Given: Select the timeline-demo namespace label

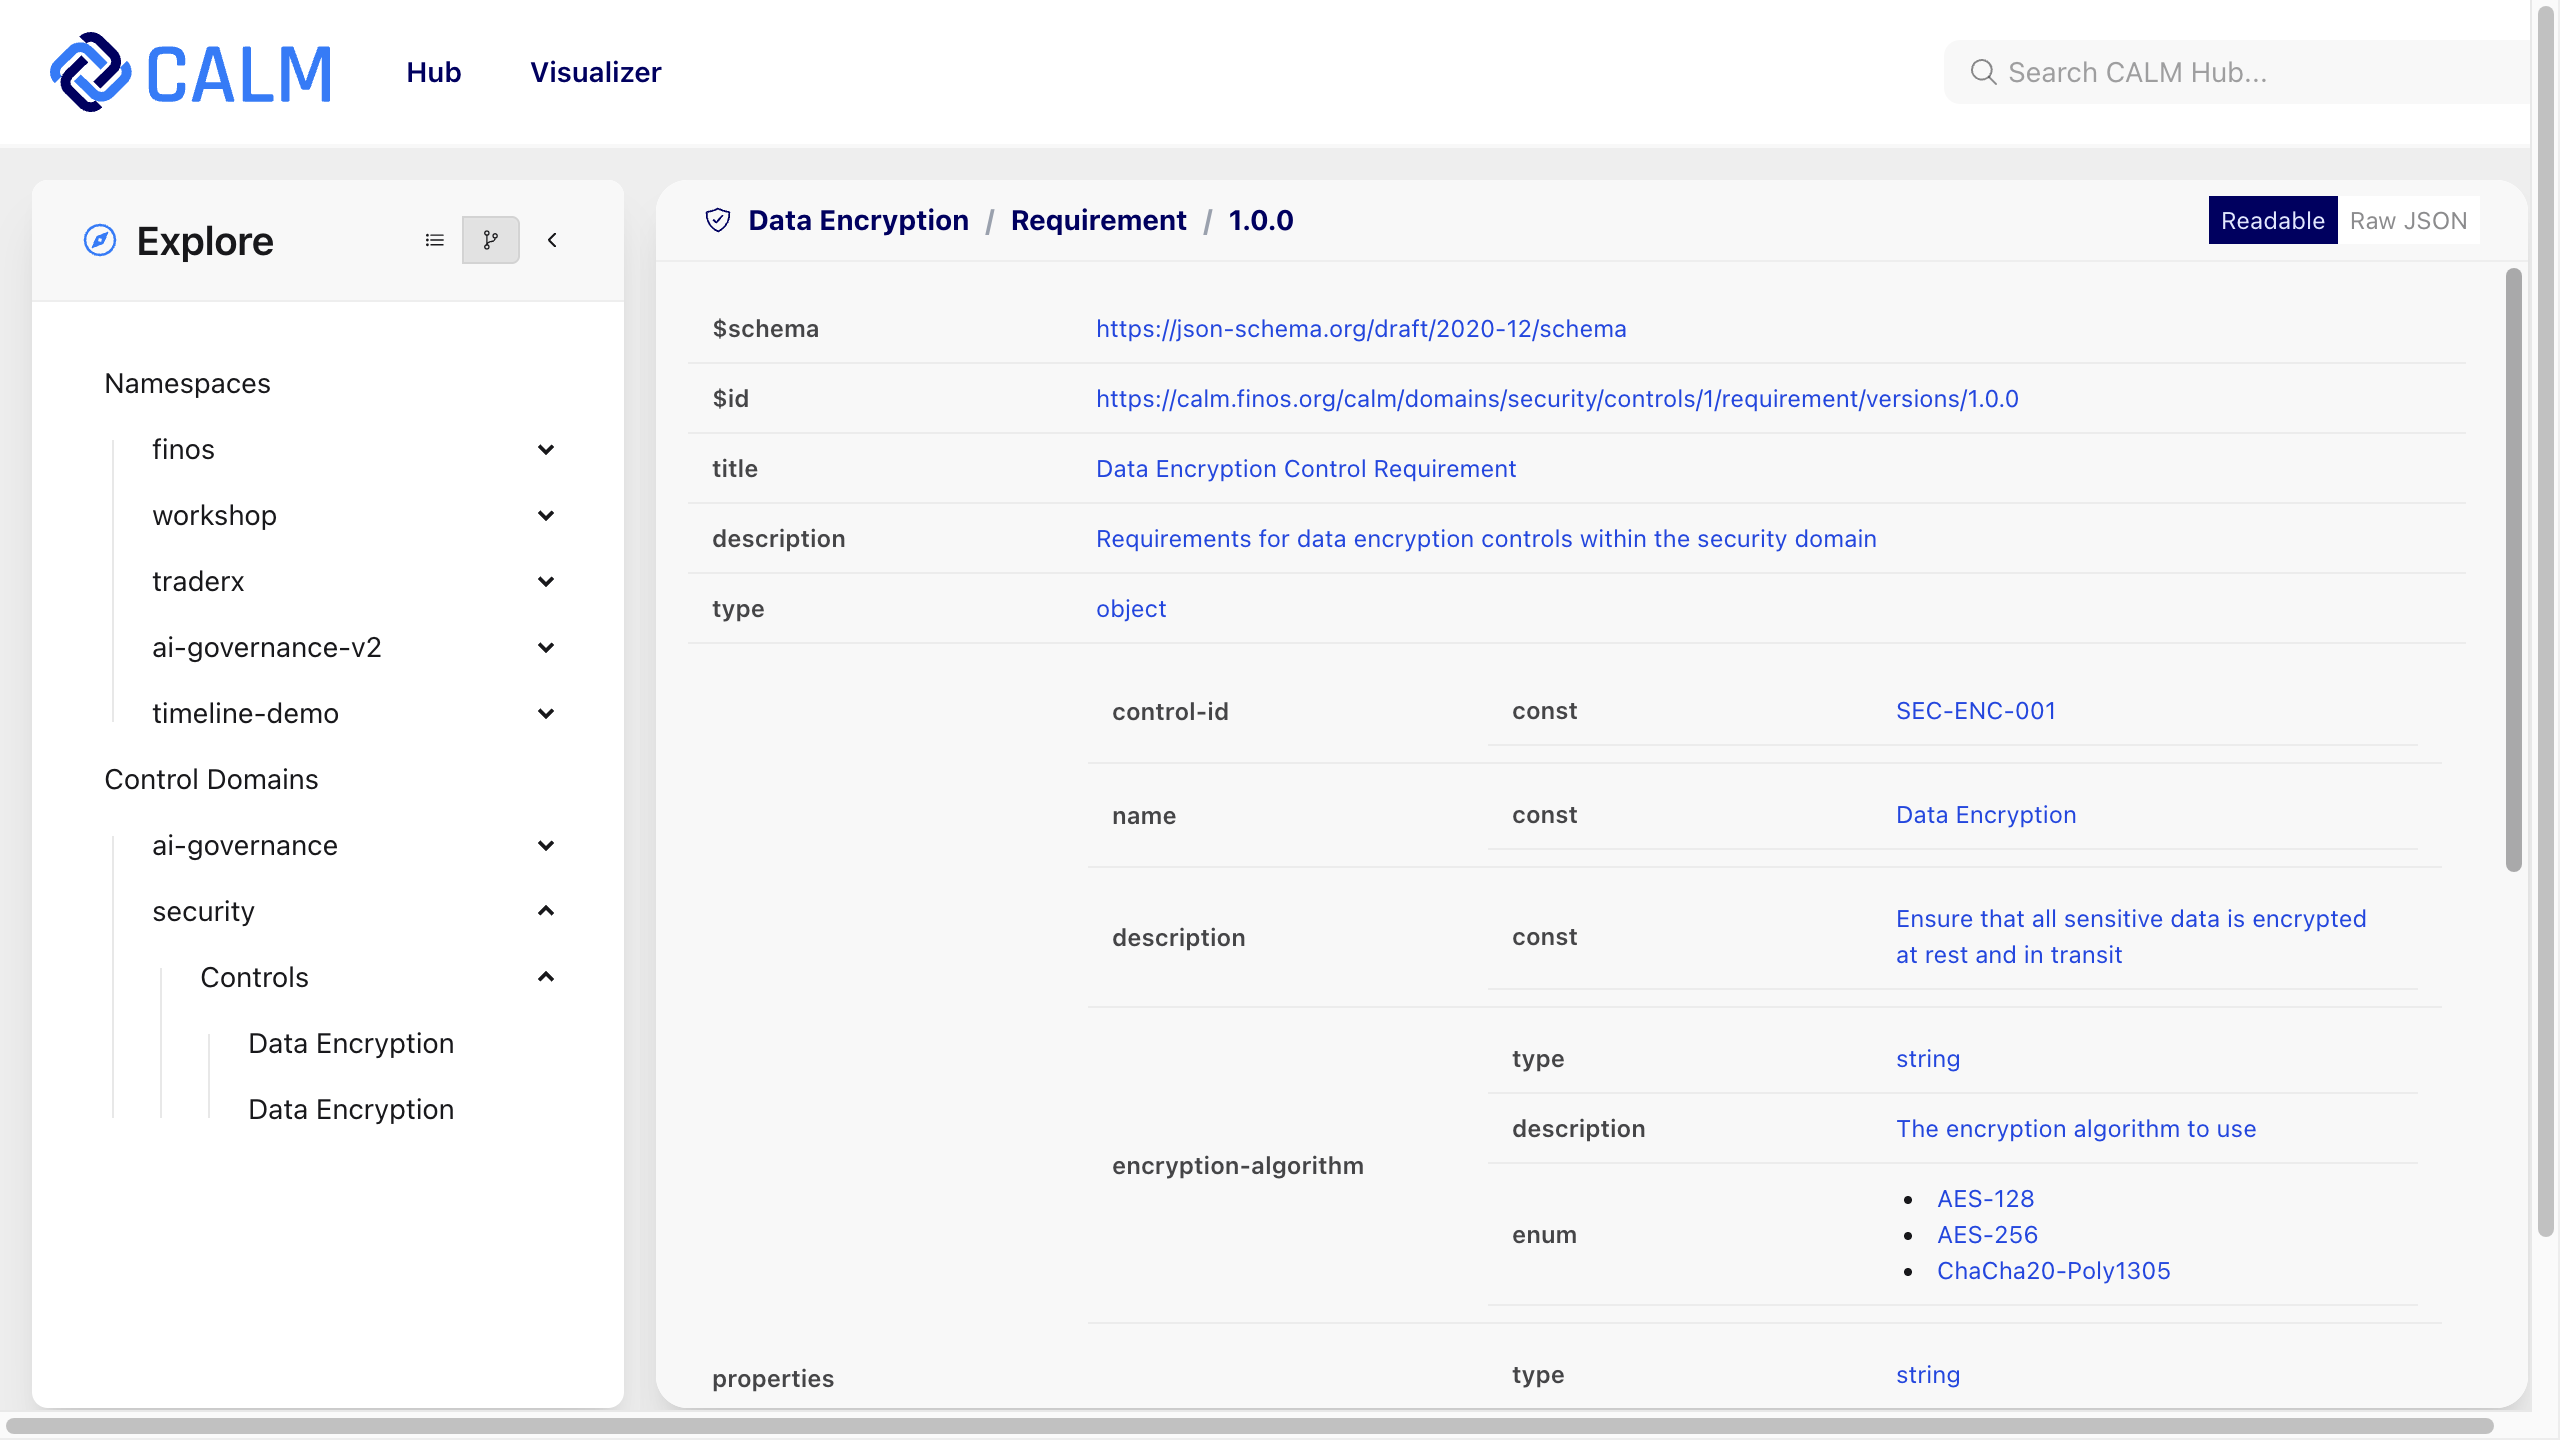Looking at the screenshot, I should coord(245,713).
